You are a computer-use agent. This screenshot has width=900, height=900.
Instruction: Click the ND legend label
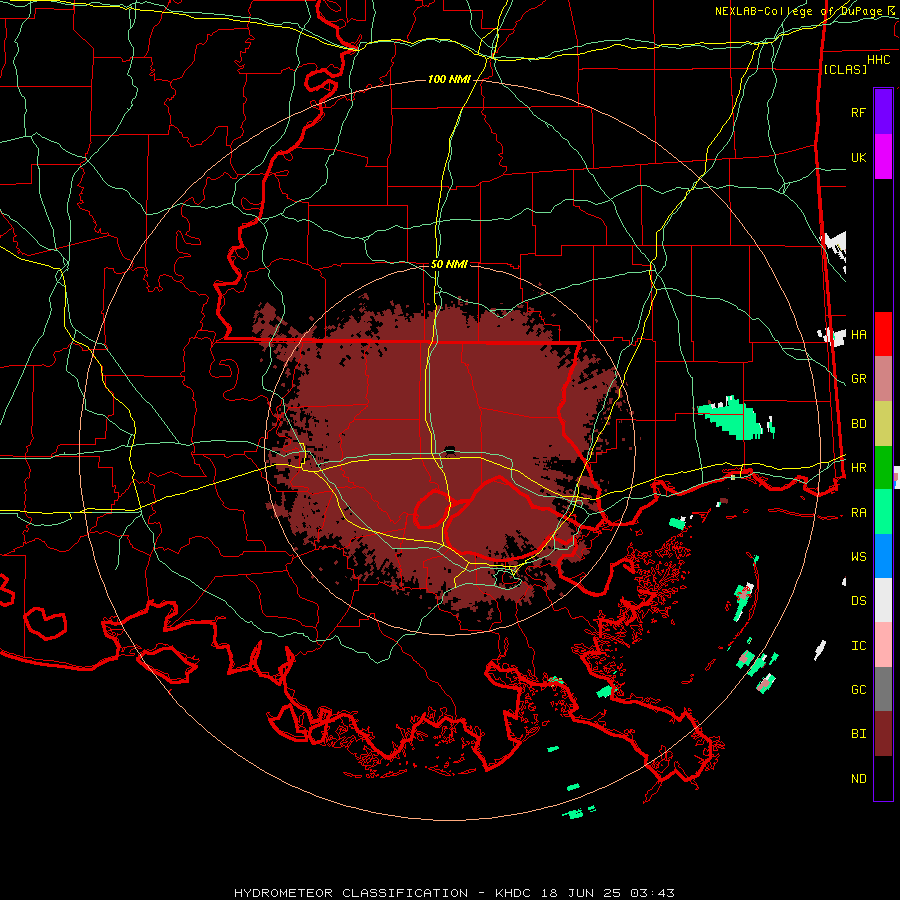pos(858,779)
